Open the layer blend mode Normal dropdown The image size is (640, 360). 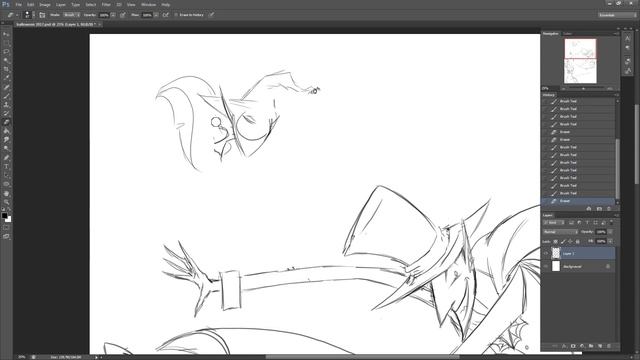[x=560, y=232]
